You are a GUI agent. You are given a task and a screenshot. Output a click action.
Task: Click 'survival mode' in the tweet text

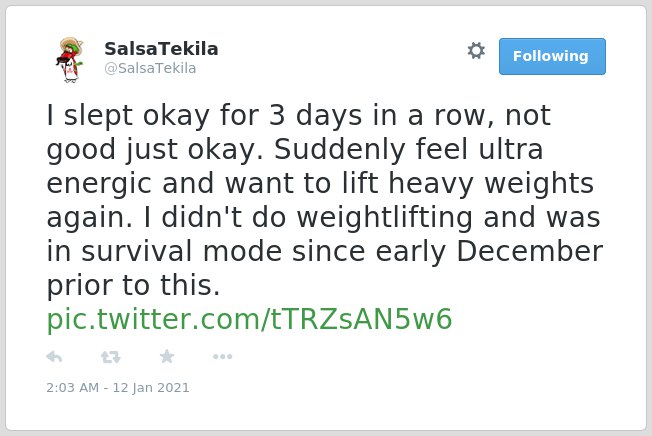point(182,251)
